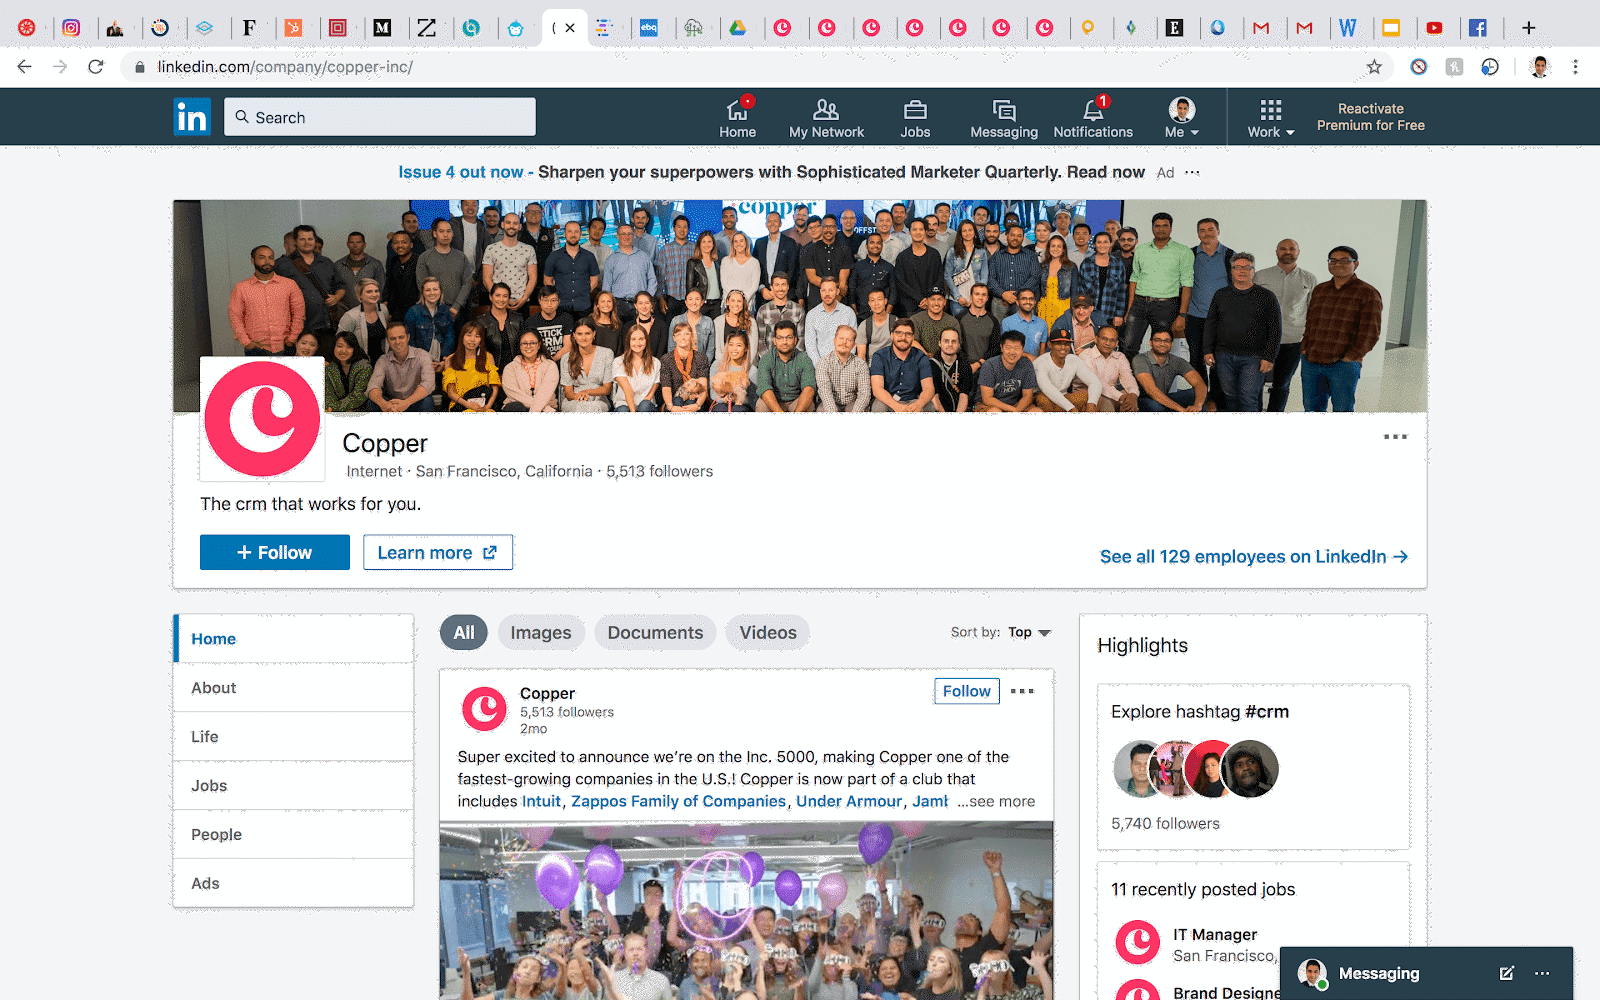
Task: See all 129 employees on LinkedIn
Action: (x=1254, y=557)
